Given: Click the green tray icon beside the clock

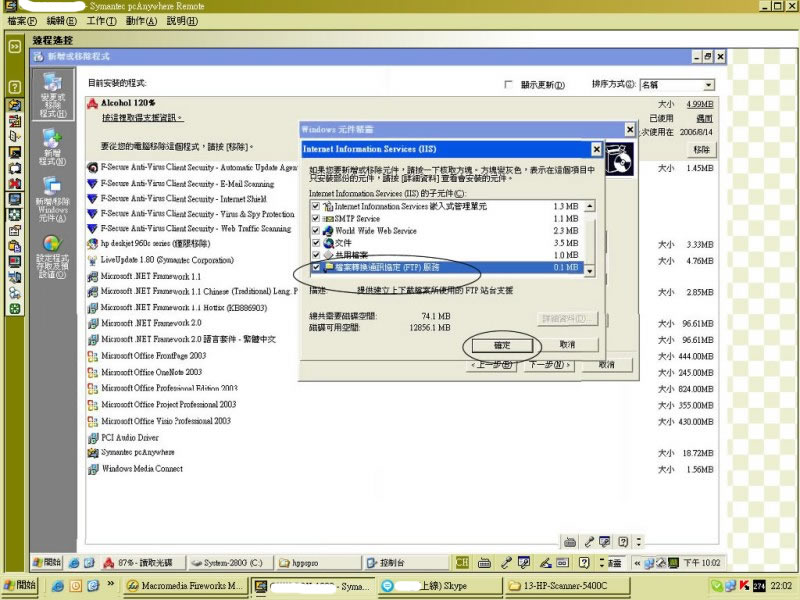Looking at the screenshot, I should [717, 586].
